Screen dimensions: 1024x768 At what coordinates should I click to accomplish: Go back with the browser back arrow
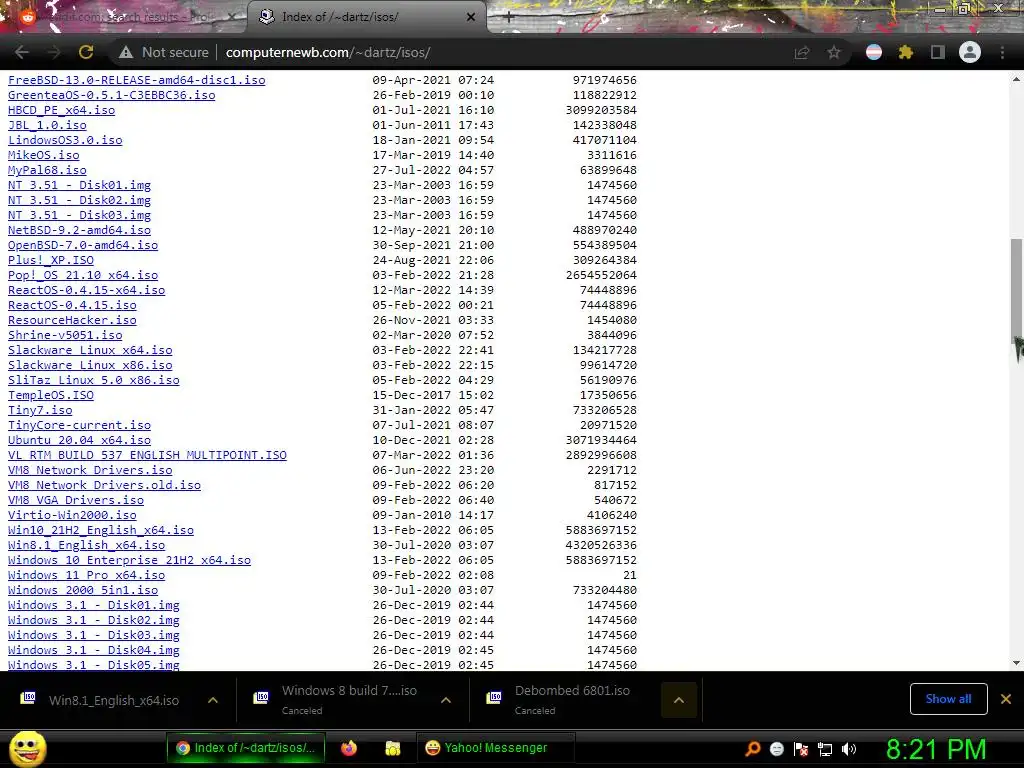pos(22,52)
